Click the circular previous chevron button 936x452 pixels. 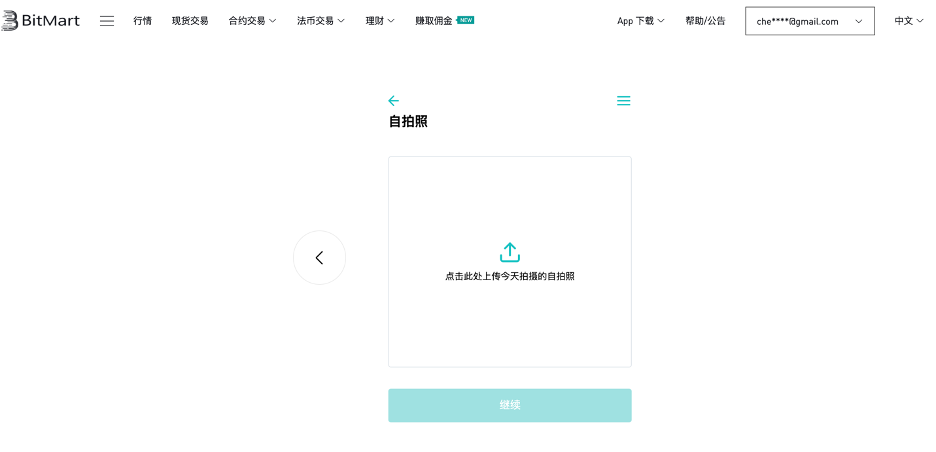click(x=319, y=258)
